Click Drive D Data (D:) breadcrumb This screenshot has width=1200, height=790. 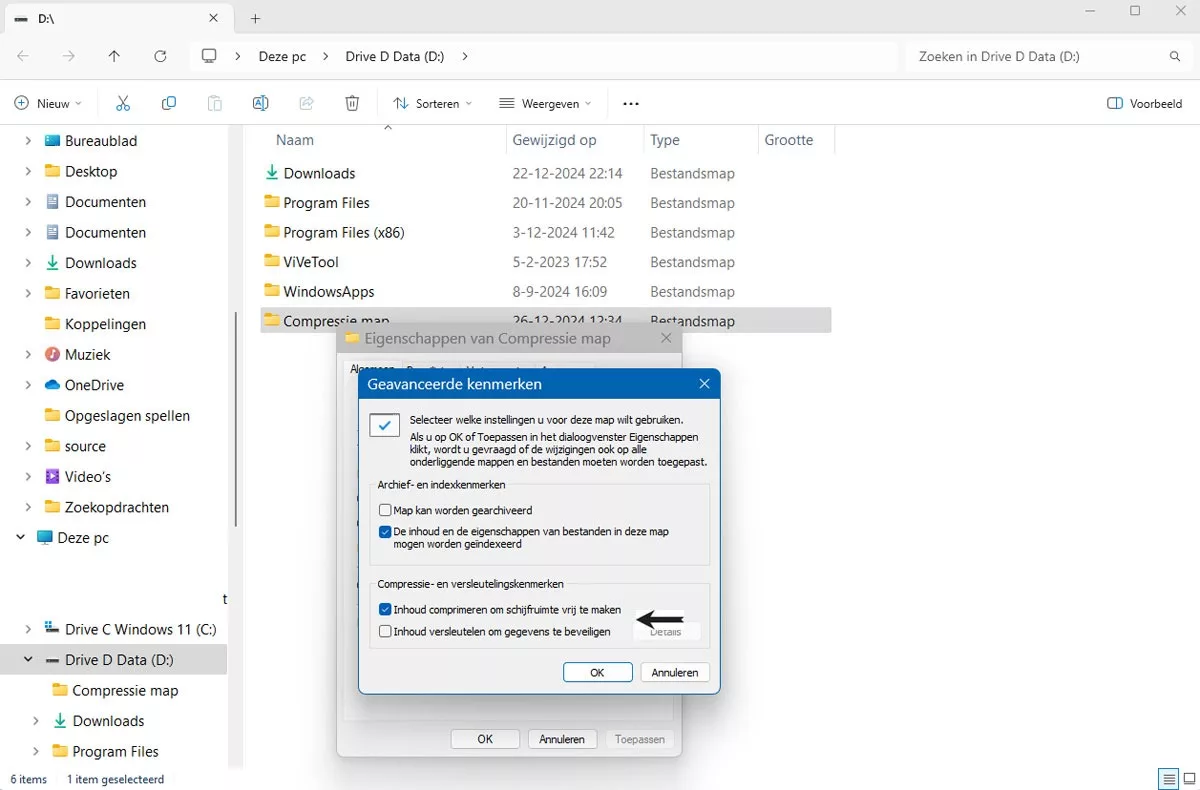(x=395, y=56)
